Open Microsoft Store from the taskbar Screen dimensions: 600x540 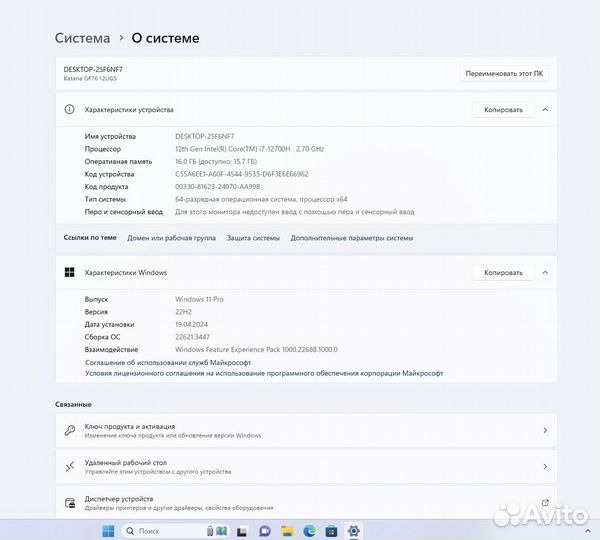[x=331, y=531]
